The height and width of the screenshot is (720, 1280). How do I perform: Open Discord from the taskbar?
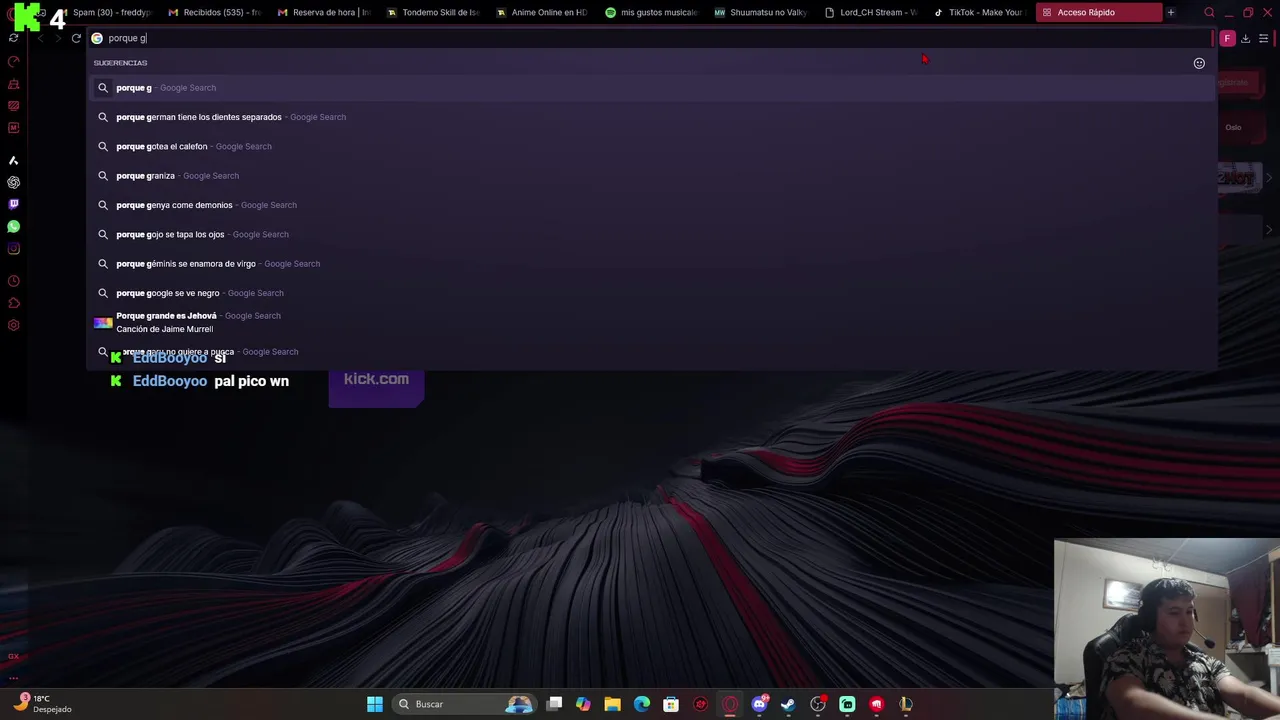pyautogui.click(x=759, y=704)
